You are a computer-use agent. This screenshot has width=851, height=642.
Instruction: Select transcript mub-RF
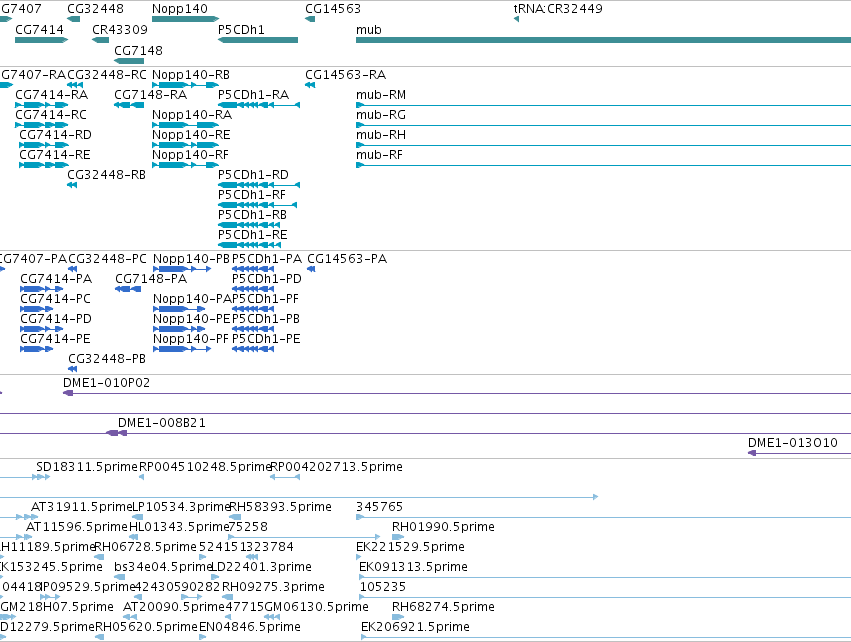point(603,166)
